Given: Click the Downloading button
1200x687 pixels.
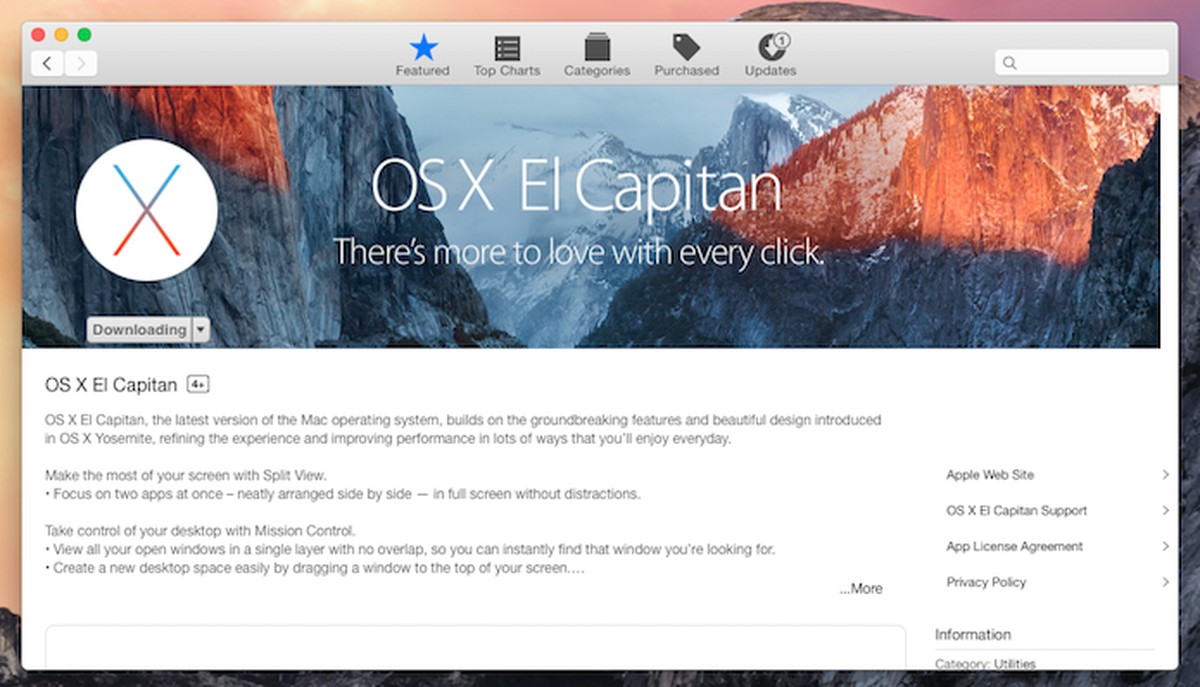Looking at the screenshot, I should pyautogui.click(x=138, y=330).
